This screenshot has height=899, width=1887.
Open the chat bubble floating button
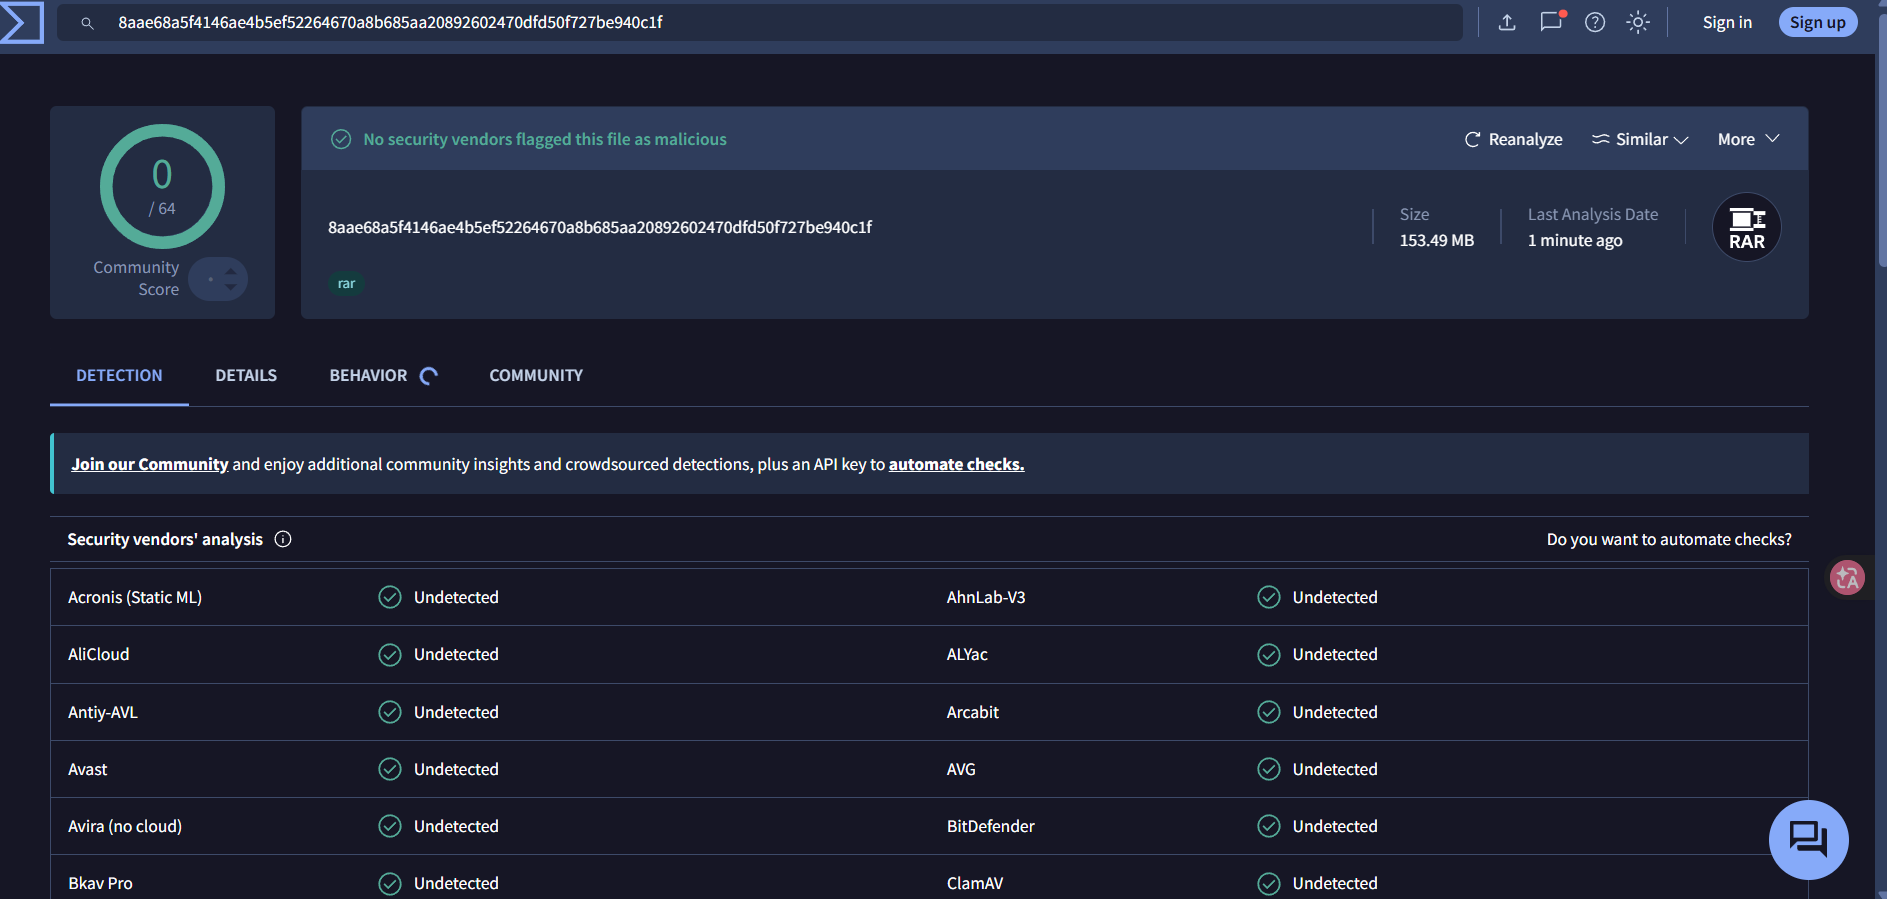coord(1808,840)
